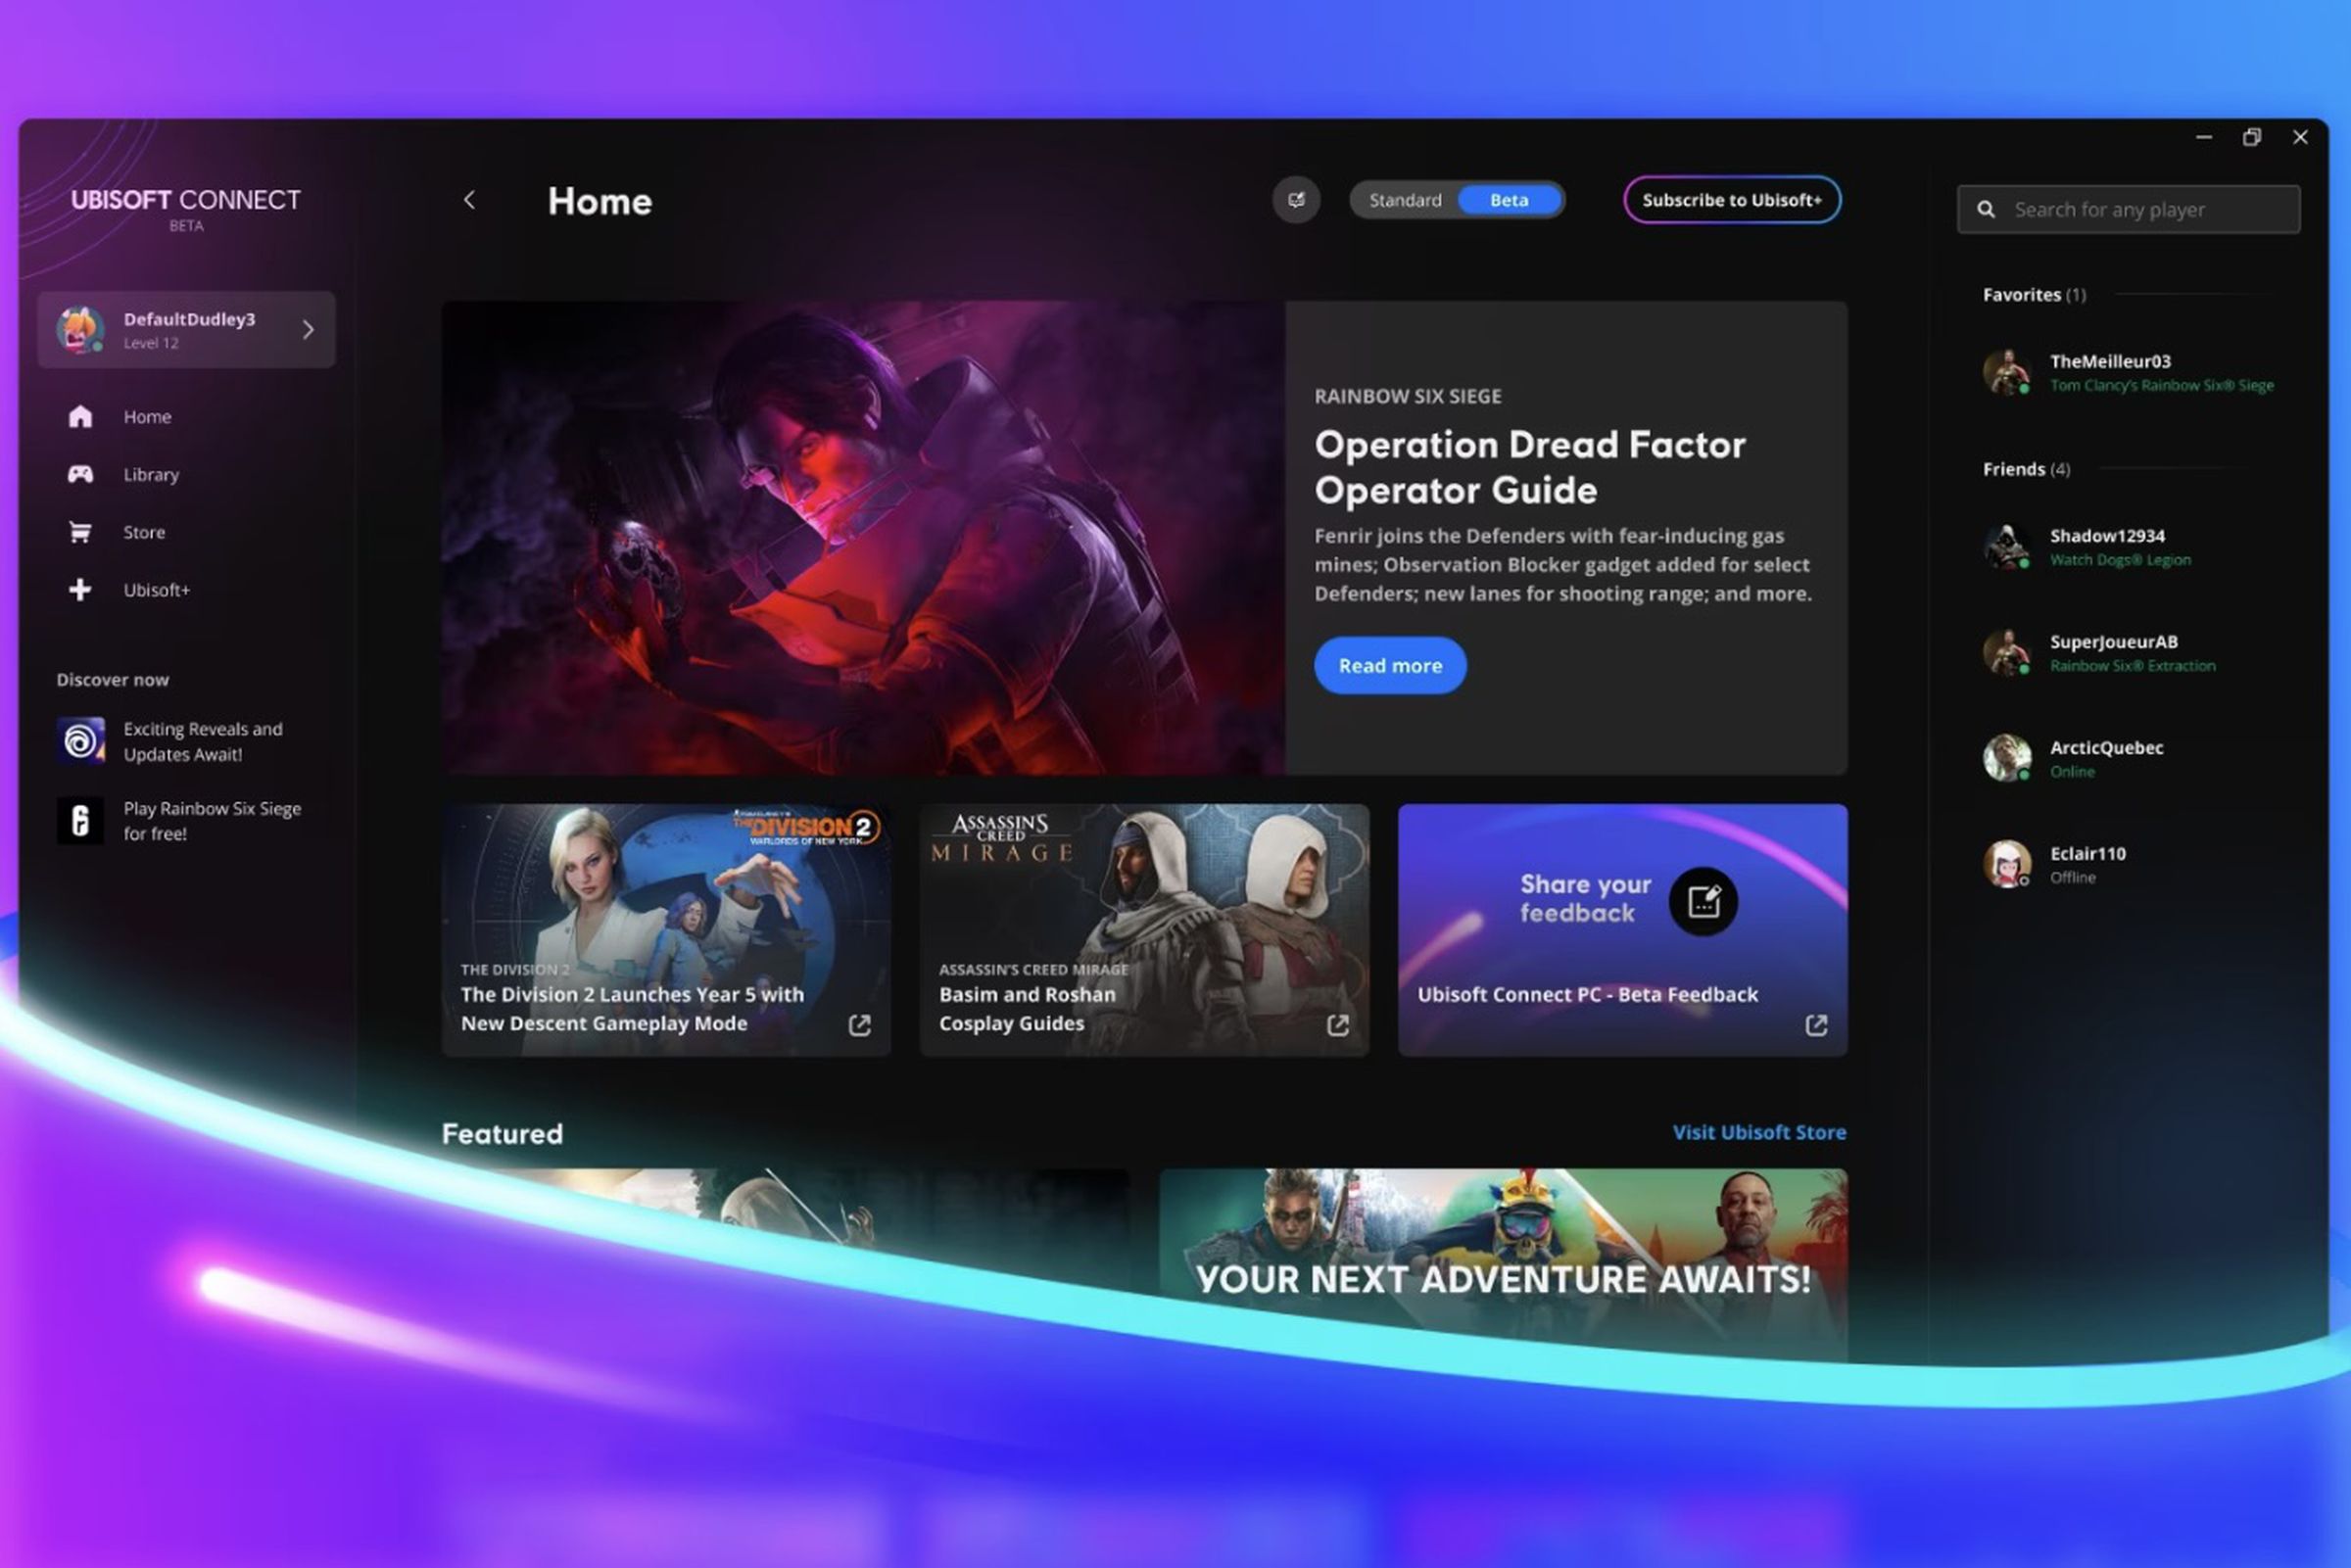The image size is (2351, 1568).
Task: Open Home menu item
Action: pyautogui.click(x=145, y=416)
